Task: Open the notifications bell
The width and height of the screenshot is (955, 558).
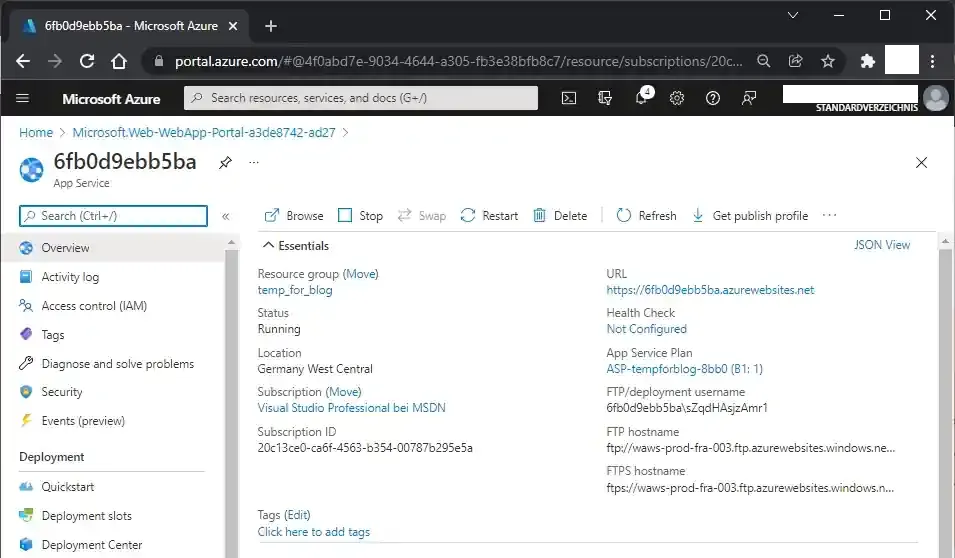Action: click(641, 97)
